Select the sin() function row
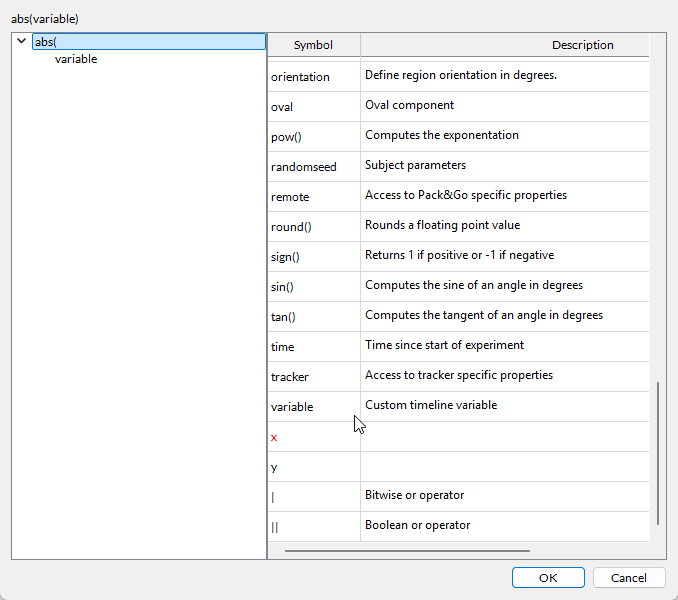 [x=283, y=287]
